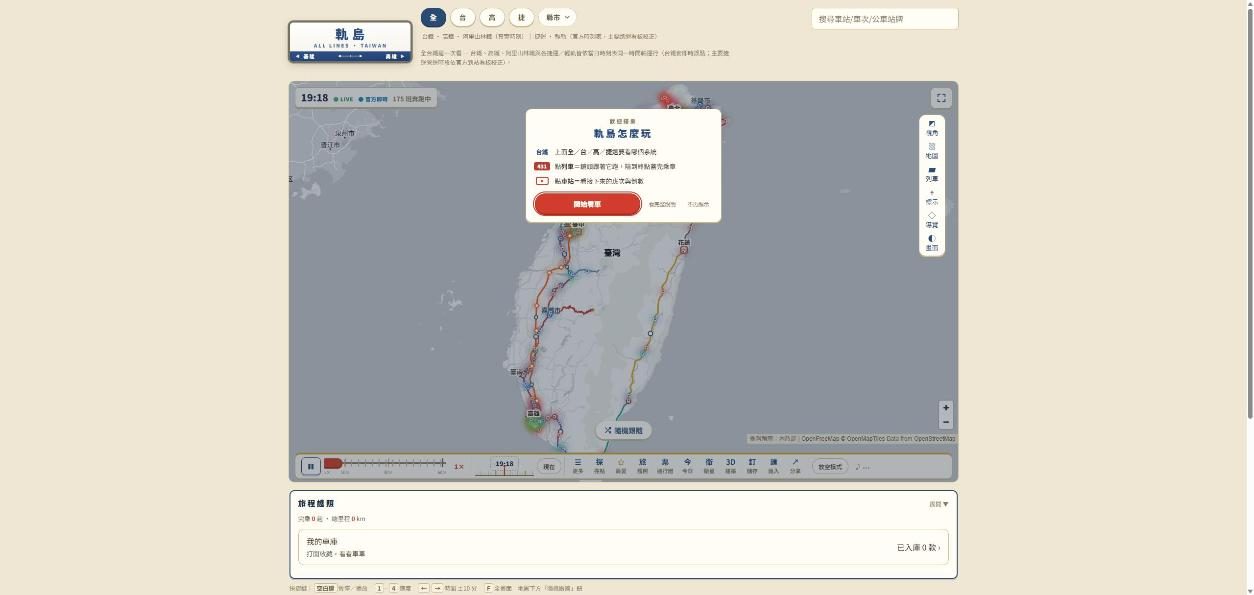This screenshot has width=1254, height=595.
Task: Open the 縣市 county dropdown
Action: [557, 17]
